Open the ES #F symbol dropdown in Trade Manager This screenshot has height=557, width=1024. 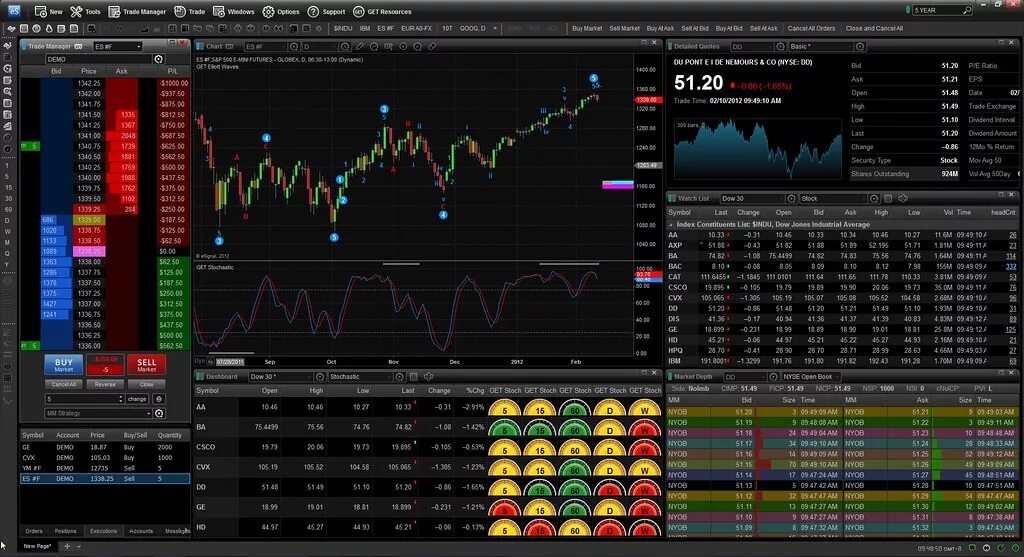coord(118,46)
